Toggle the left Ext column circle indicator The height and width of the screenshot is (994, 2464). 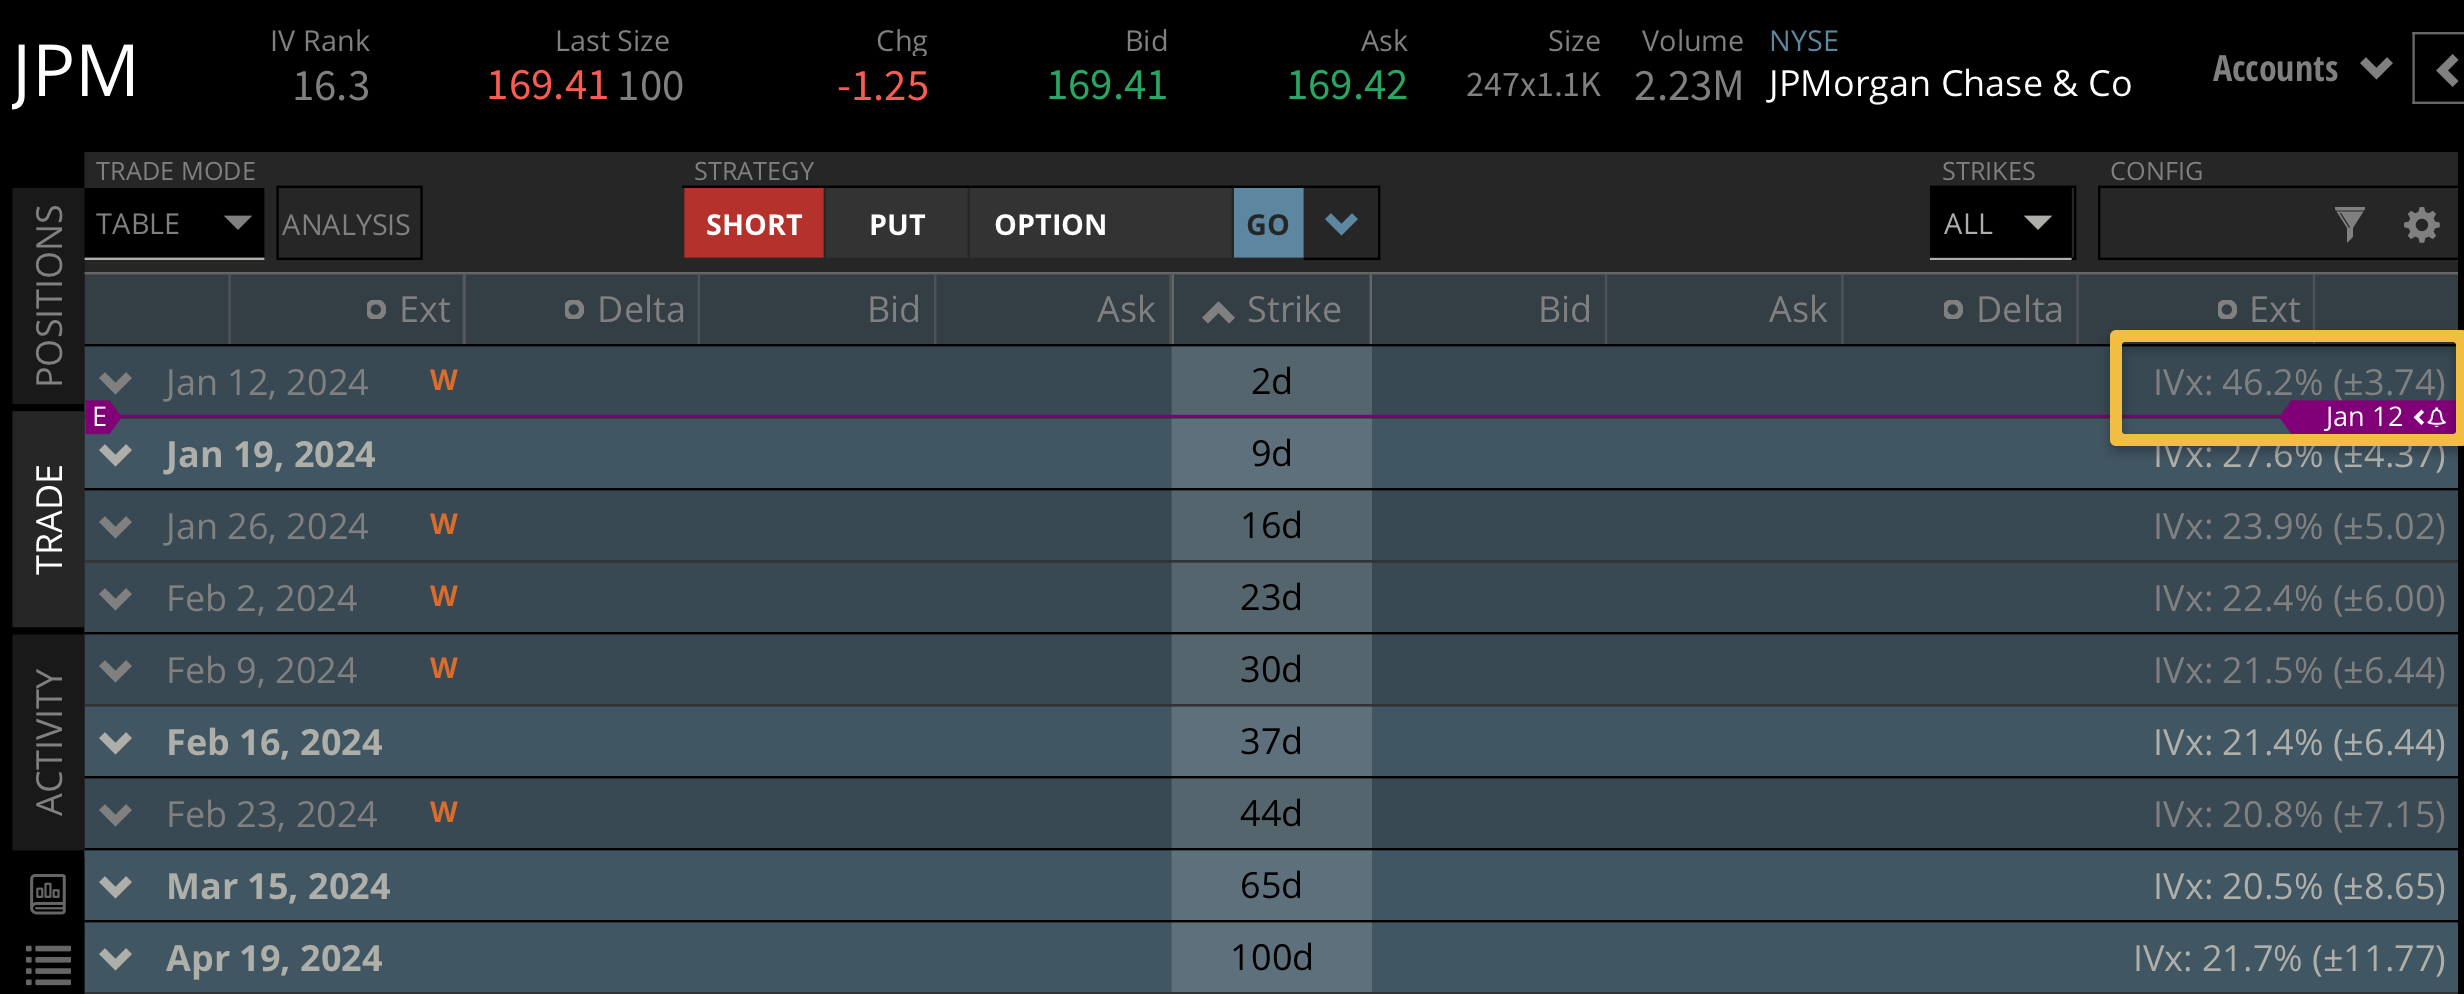point(377,309)
